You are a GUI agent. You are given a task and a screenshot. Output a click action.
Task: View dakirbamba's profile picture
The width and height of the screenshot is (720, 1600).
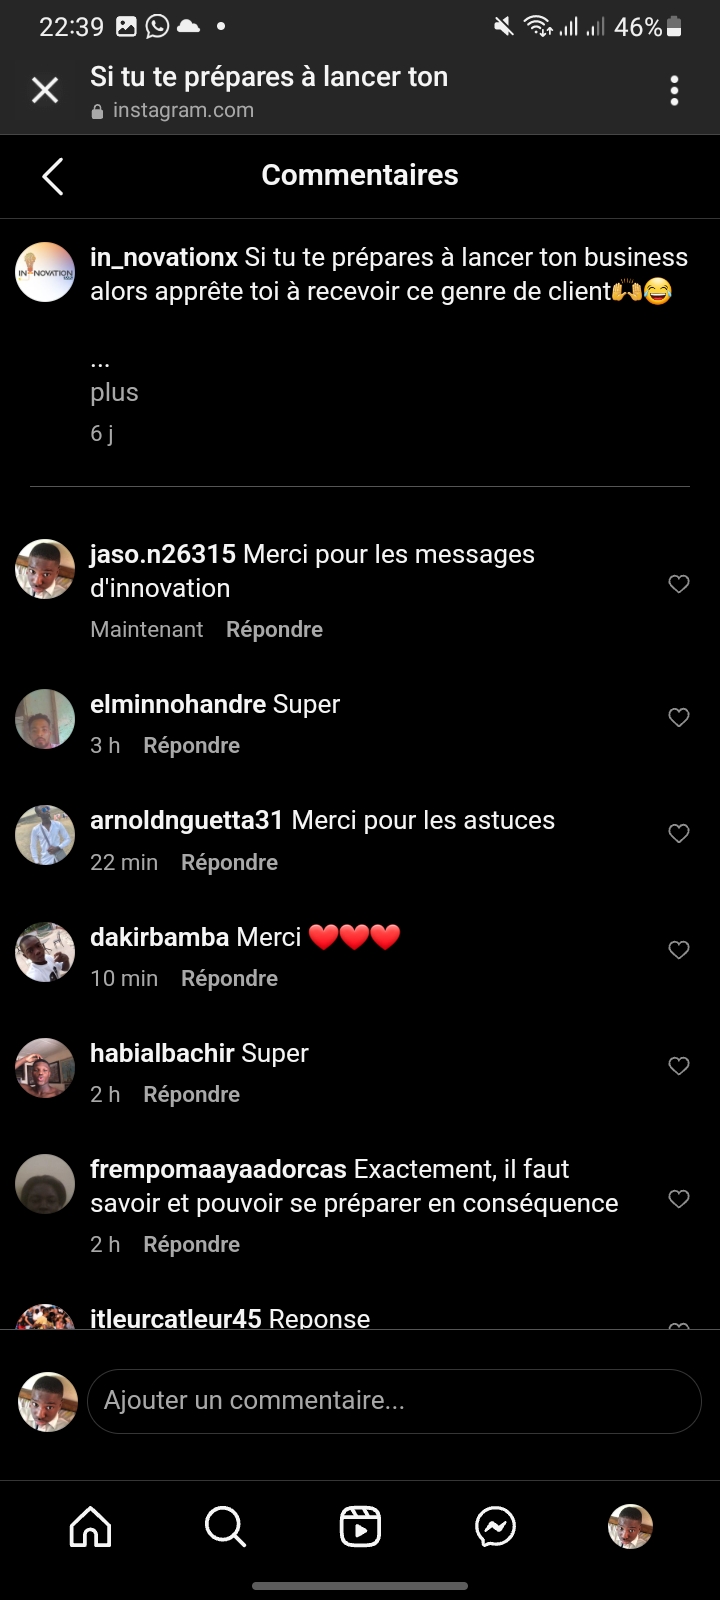[x=45, y=952]
